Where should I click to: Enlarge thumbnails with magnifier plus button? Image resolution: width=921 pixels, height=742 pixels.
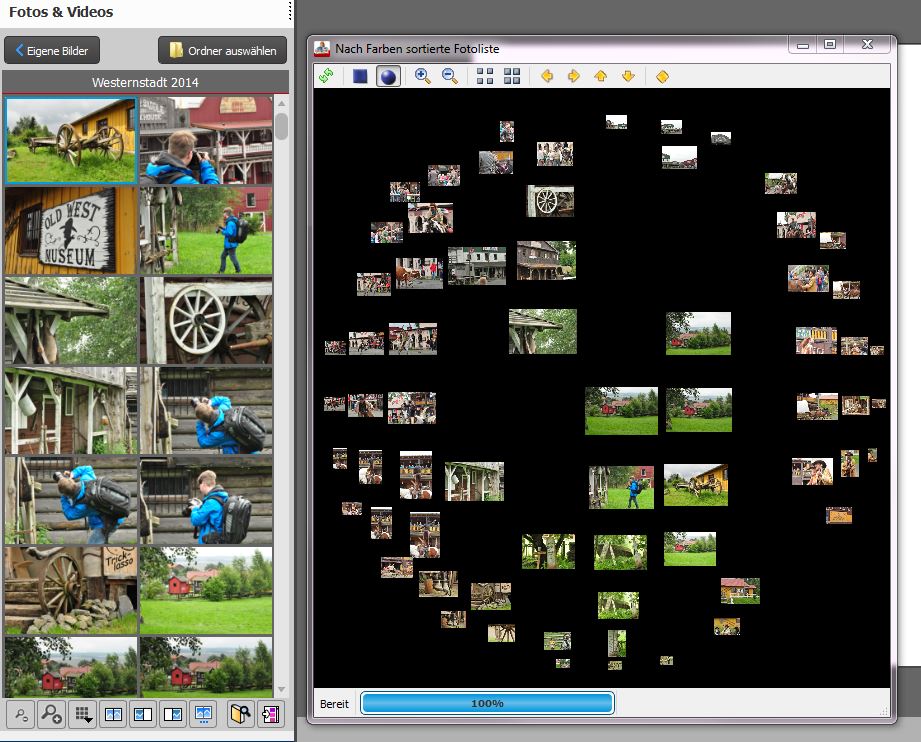coord(51,714)
